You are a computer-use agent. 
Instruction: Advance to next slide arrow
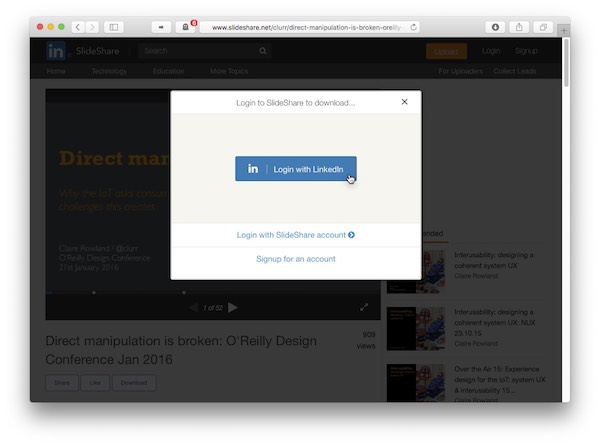(x=233, y=308)
